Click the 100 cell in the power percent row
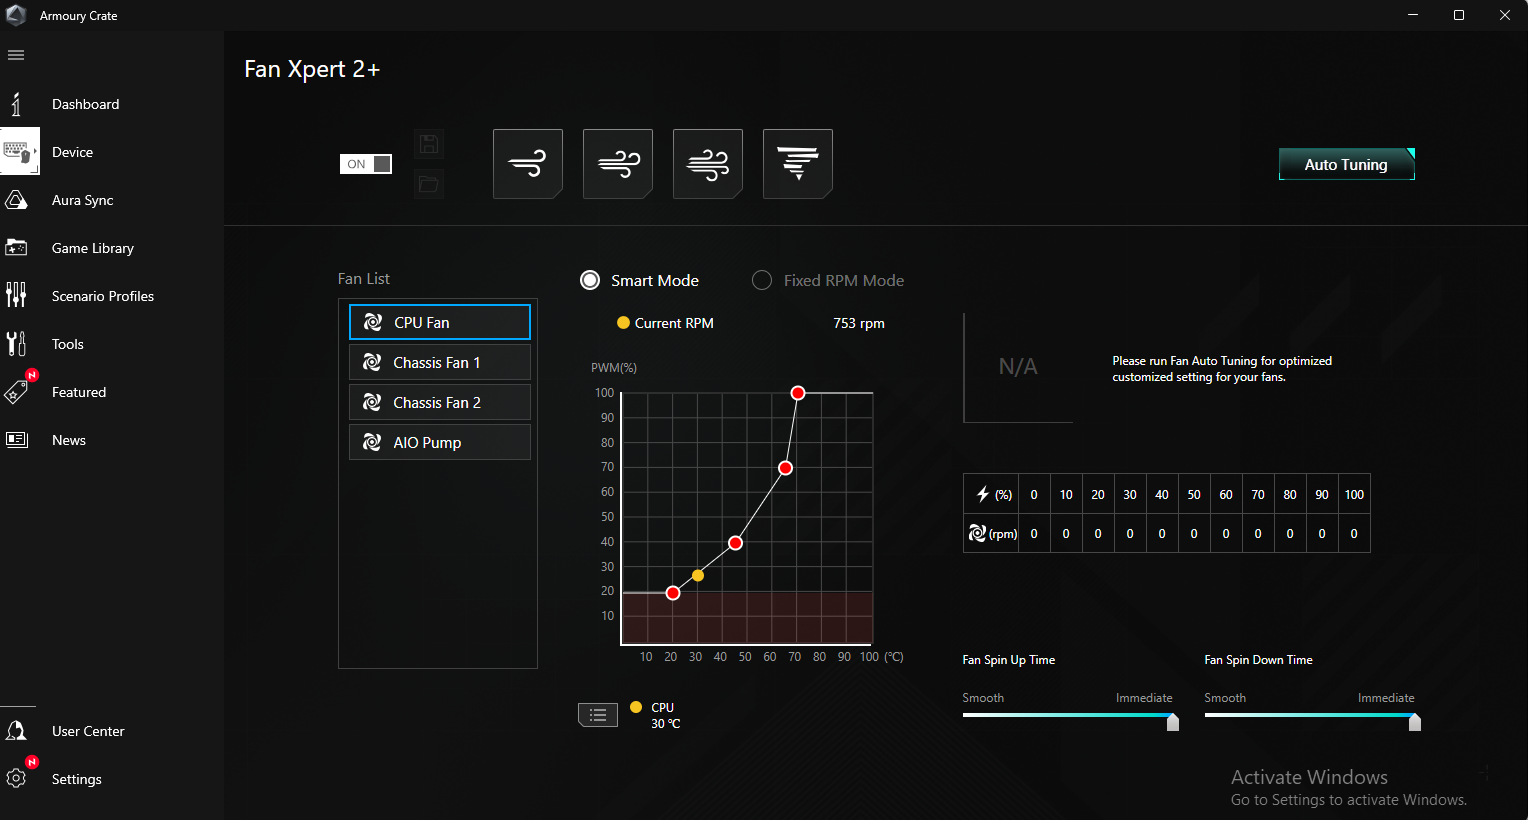Image resolution: width=1528 pixels, height=820 pixels. (1354, 494)
